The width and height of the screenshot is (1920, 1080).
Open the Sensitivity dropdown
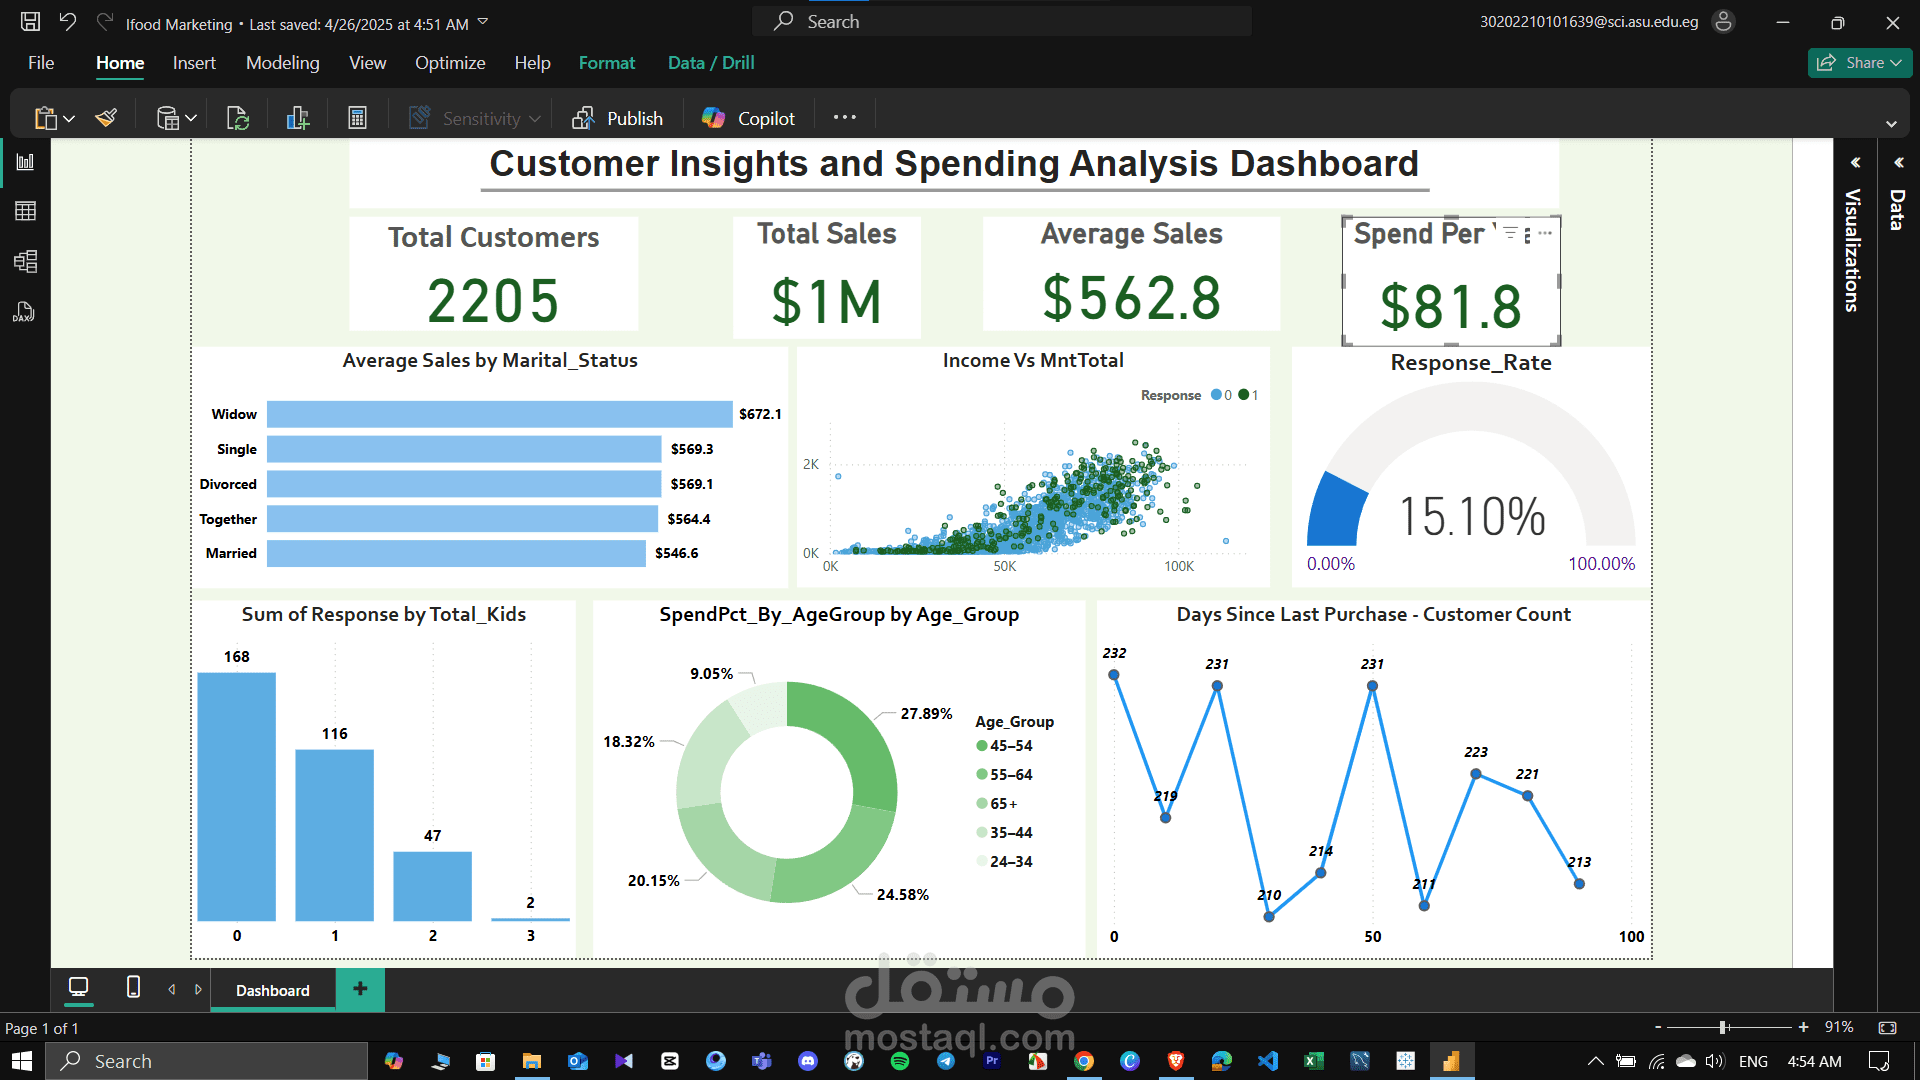click(x=474, y=118)
